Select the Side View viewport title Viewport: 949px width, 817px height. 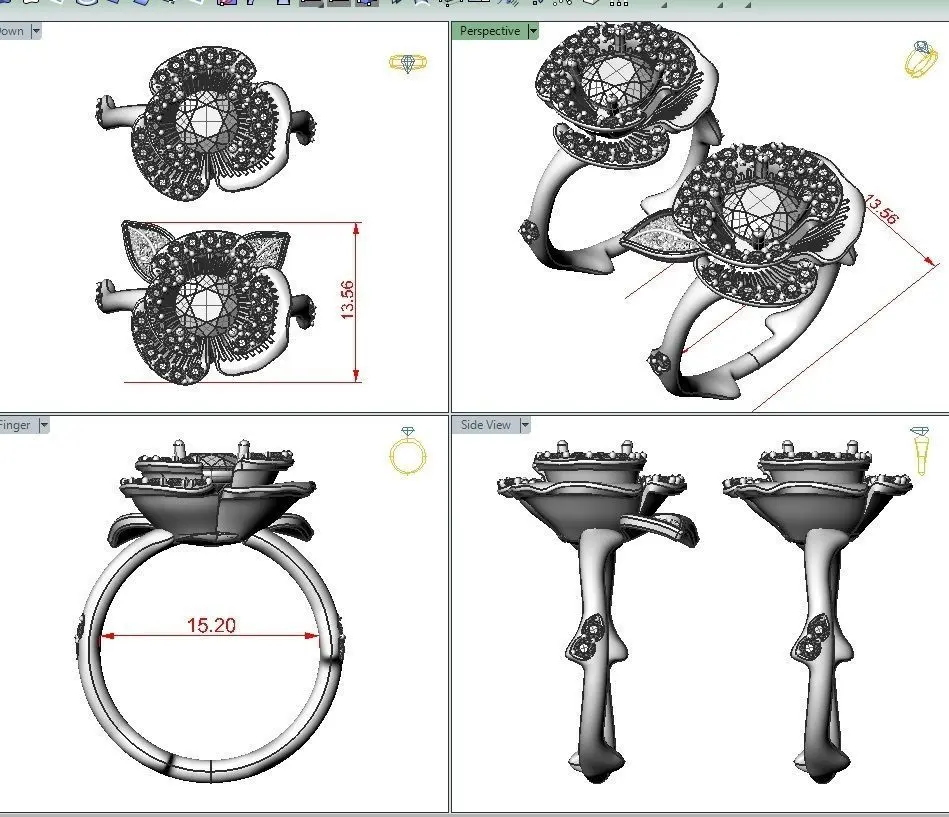pyautogui.click(x=485, y=425)
